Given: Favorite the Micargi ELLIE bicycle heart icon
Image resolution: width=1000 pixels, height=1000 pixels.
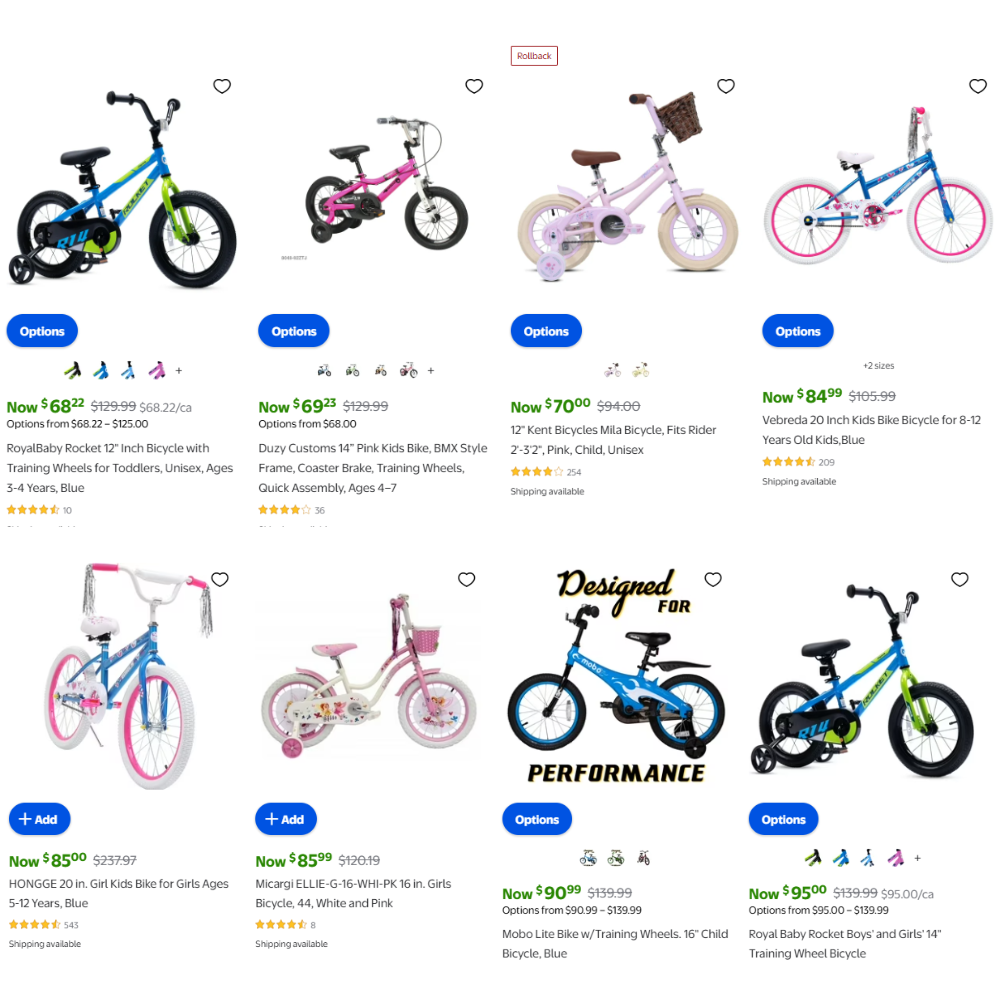Looking at the screenshot, I should [x=467, y=579].
